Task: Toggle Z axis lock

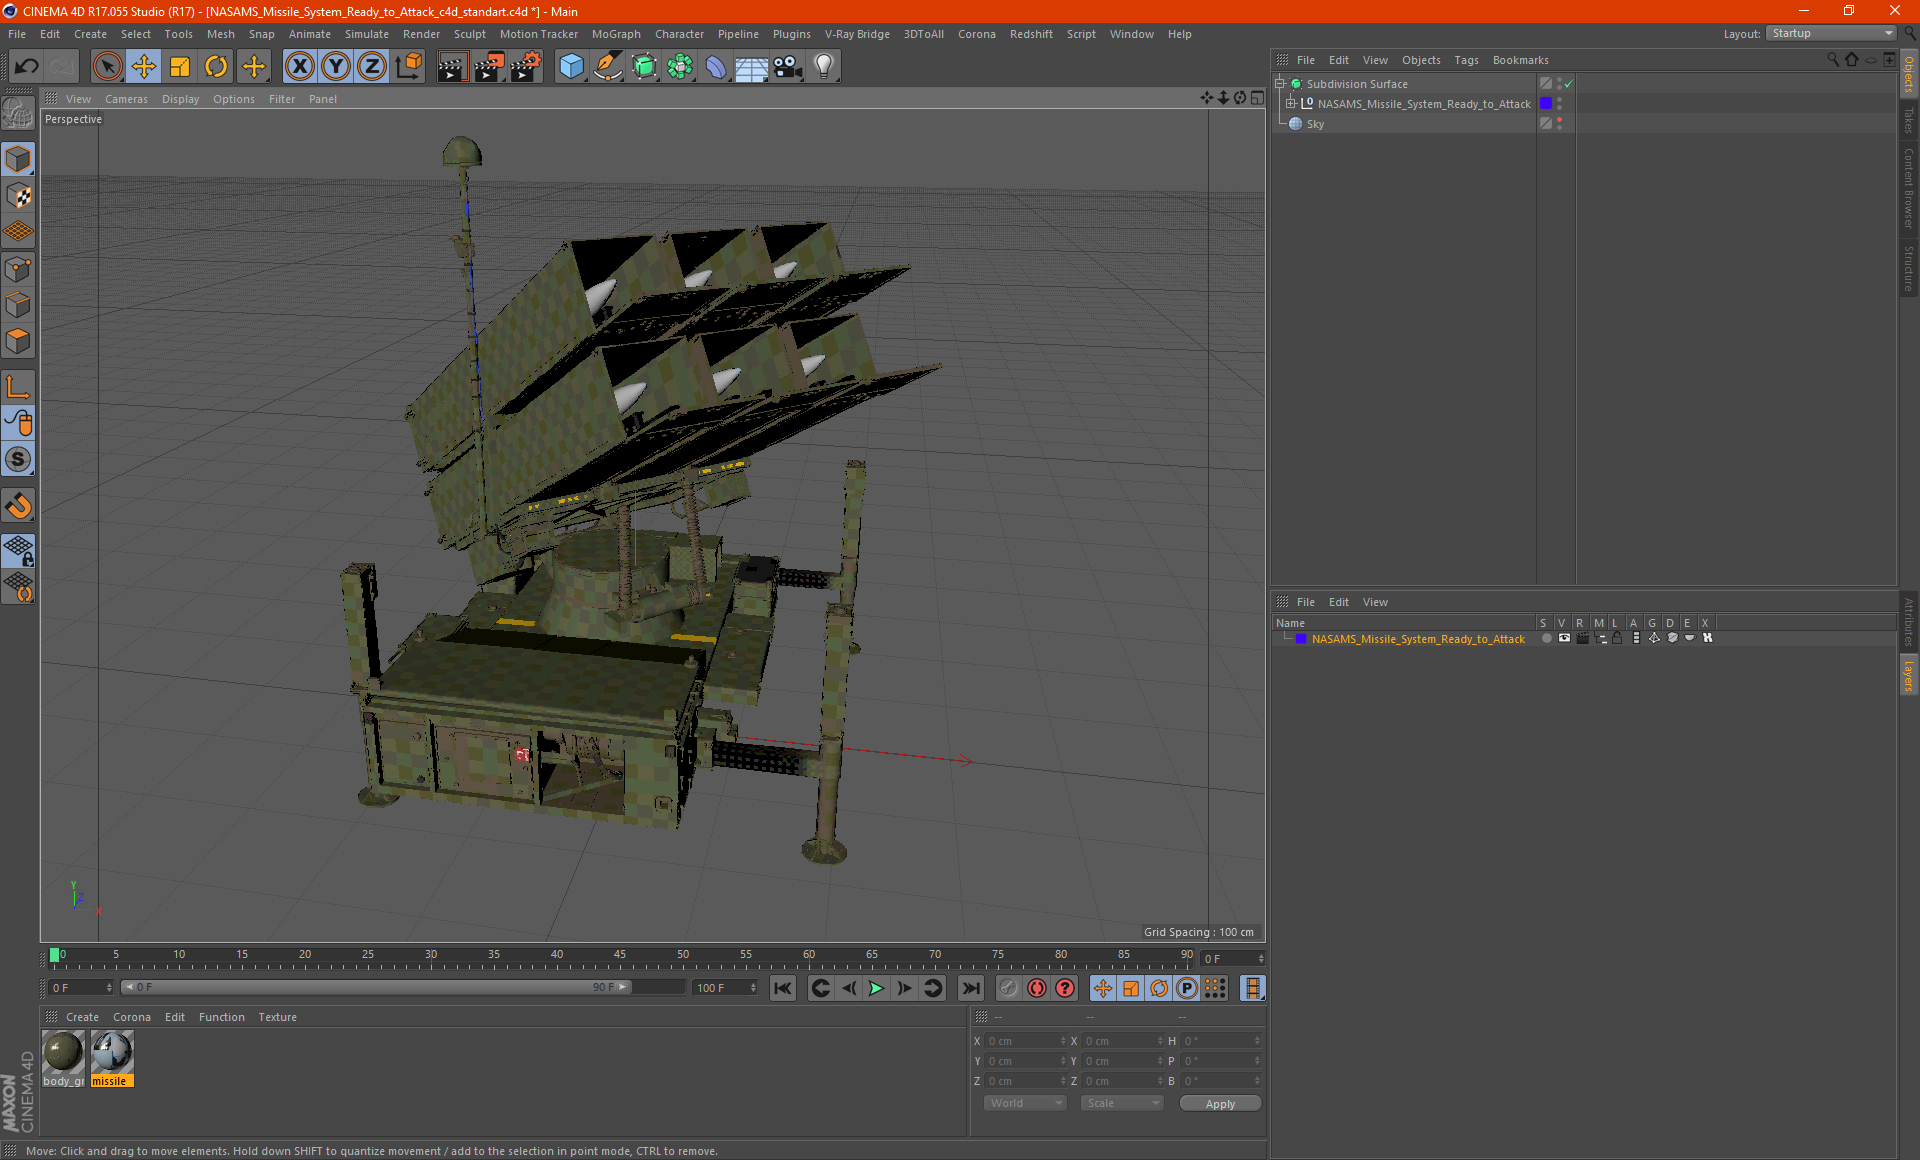Action: pos(372,67)
